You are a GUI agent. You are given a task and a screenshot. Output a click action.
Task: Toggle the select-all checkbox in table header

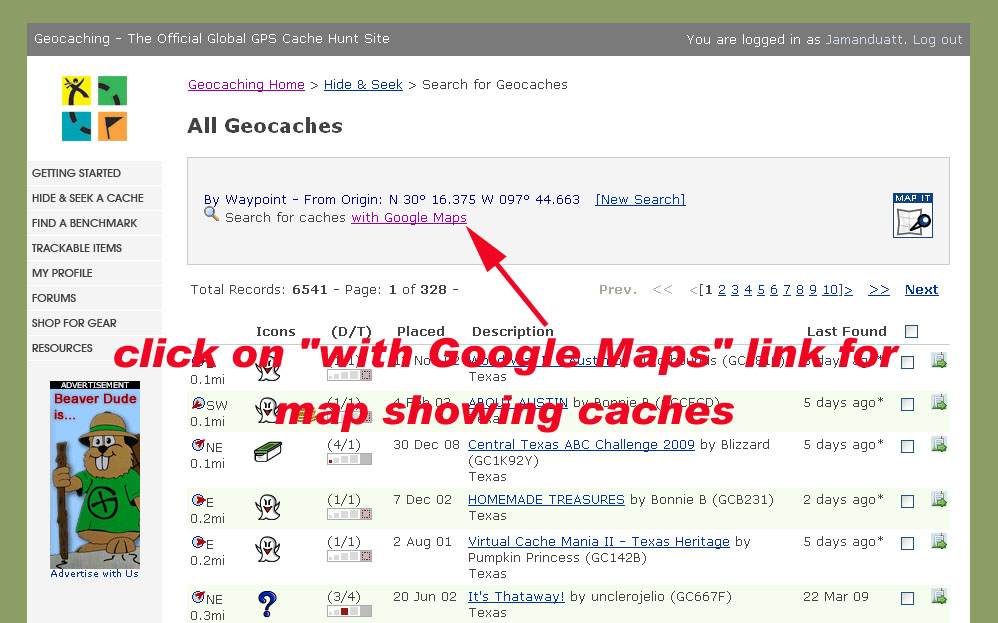click(911, 331)
